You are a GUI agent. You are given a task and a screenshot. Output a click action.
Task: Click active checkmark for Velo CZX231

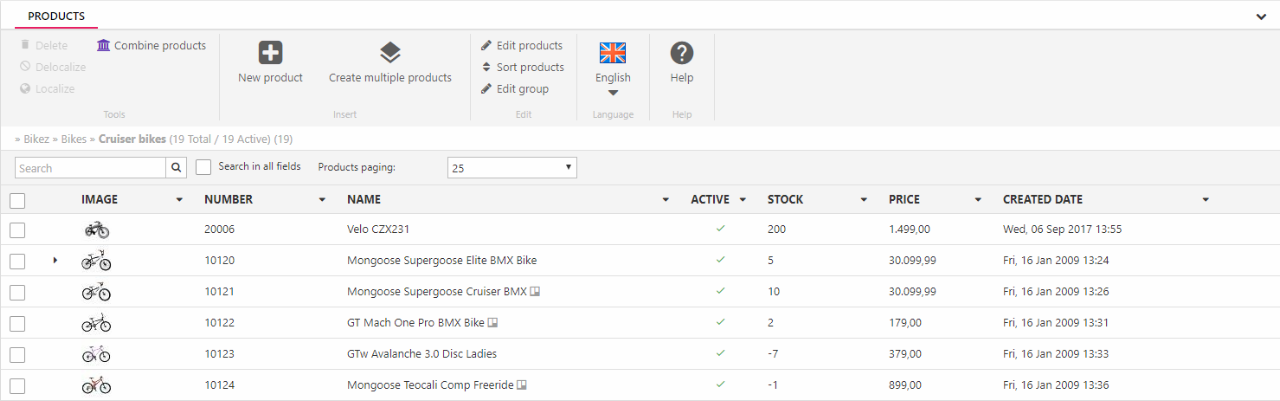(x=720, y=229)
